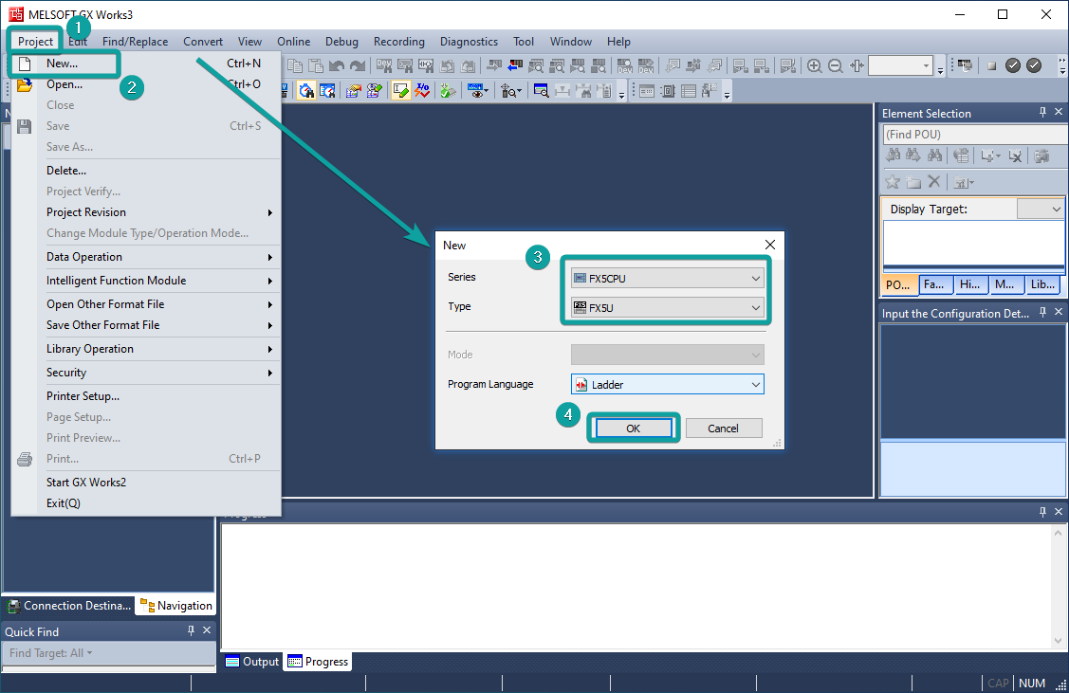Click the zoom out magnifier icon
The image size is (1069, 693).
[x=835, y=66]
